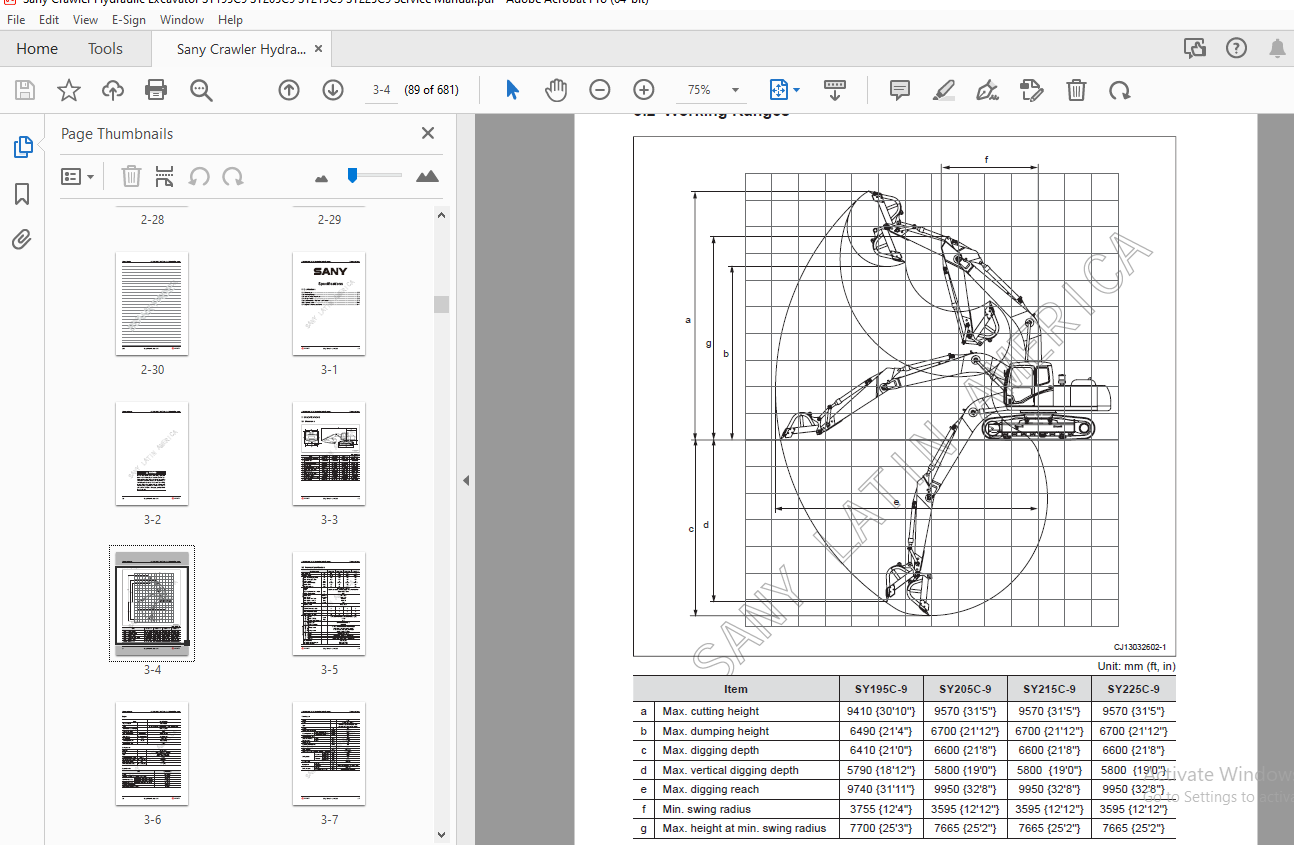Enlarge thumbnail size large mountain icon
The image size is (1294, 845).
pyautogui.click(x=427, y=176)
